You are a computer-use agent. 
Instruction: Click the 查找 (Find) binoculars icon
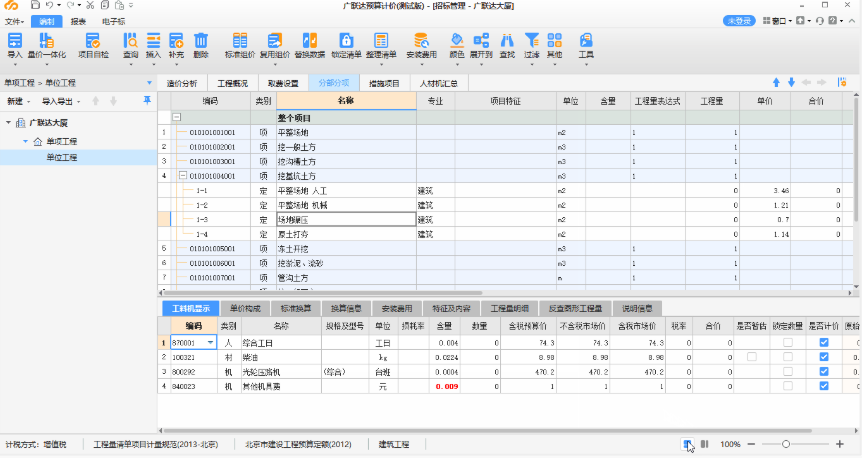click(x=507, y=44)
